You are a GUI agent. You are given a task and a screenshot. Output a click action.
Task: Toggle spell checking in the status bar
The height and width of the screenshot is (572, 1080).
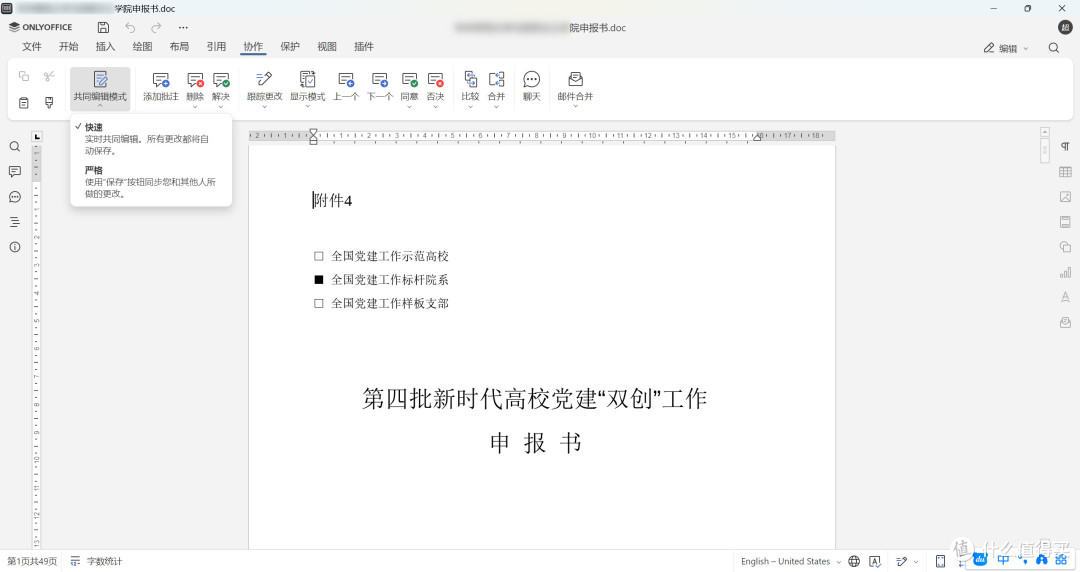(875, 561)
